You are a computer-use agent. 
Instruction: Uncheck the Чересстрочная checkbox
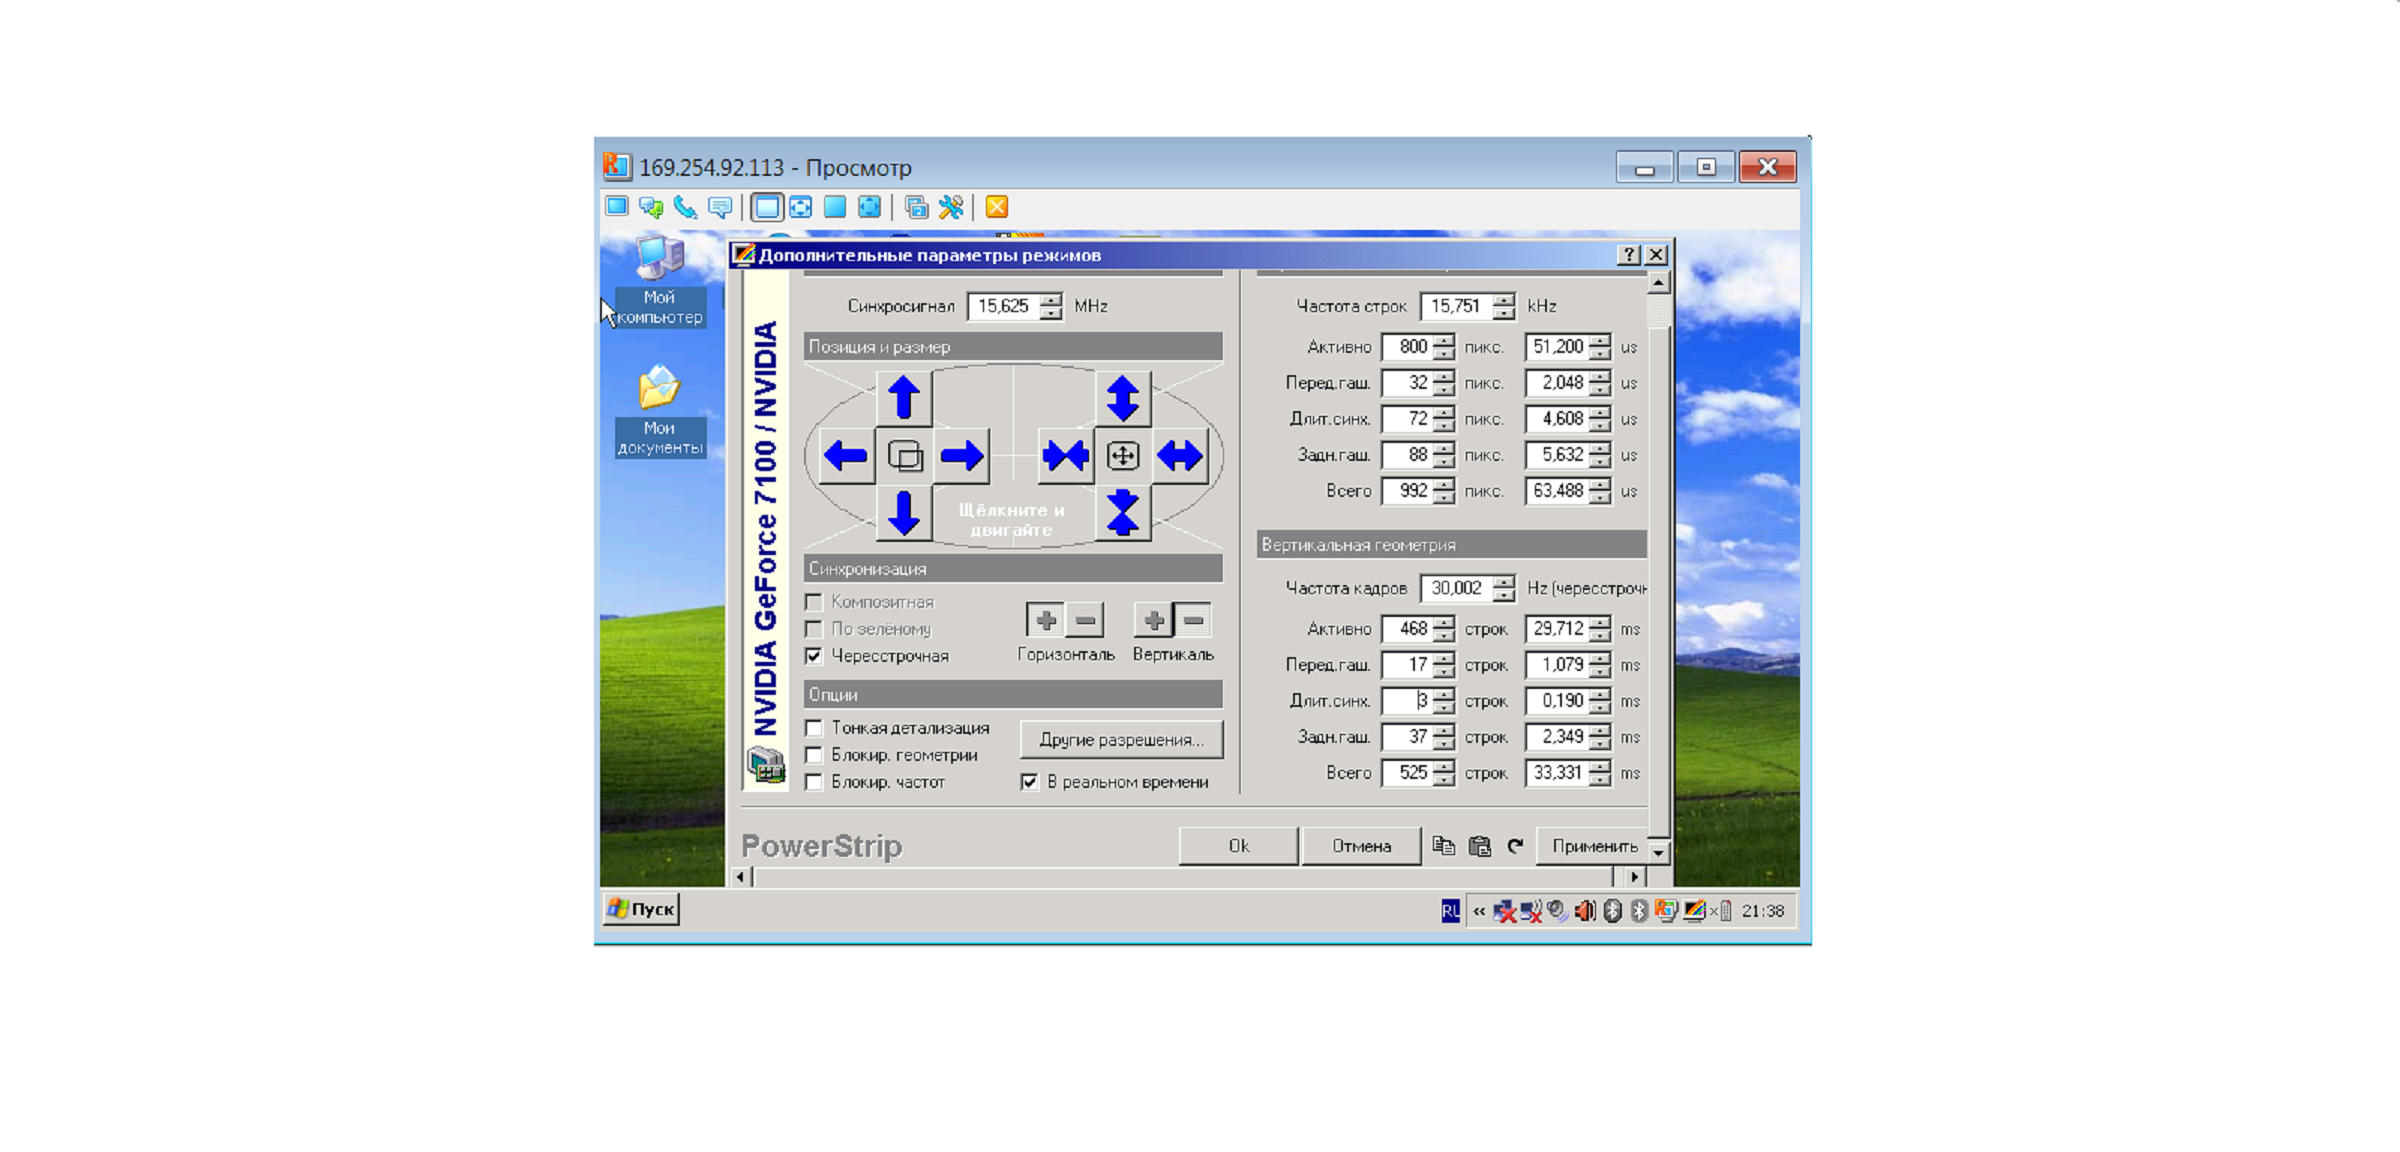point(814,656)
